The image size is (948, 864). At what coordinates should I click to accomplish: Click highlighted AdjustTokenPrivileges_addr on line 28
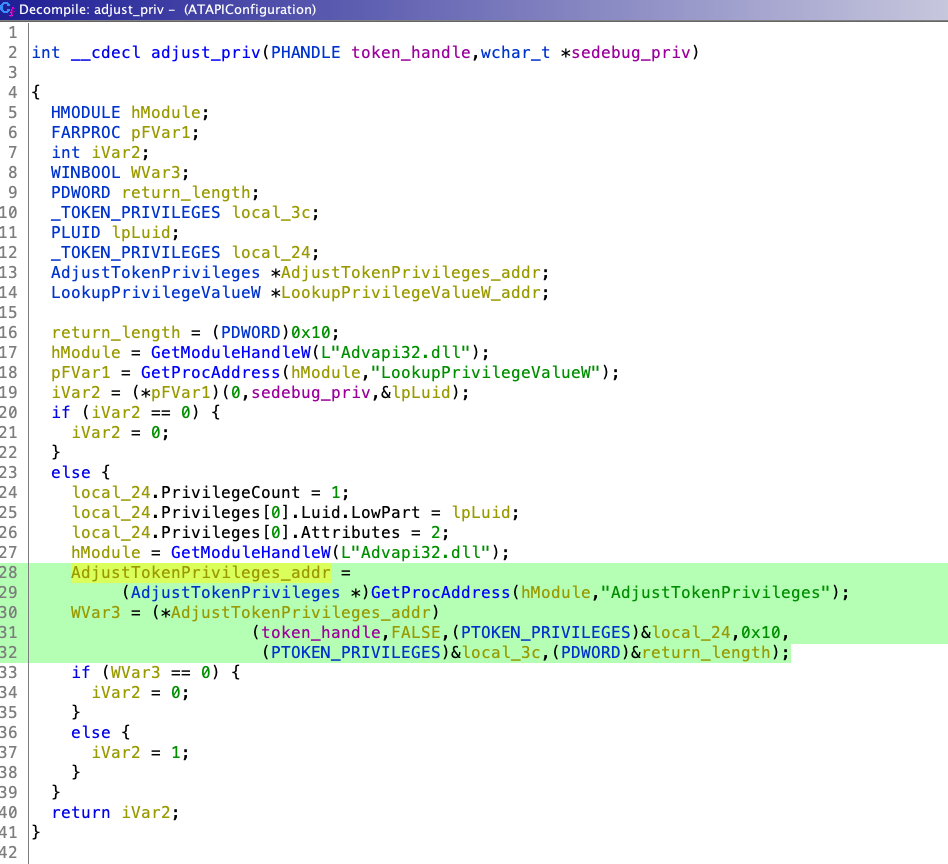pyautogui.click(x=201, y=572)
